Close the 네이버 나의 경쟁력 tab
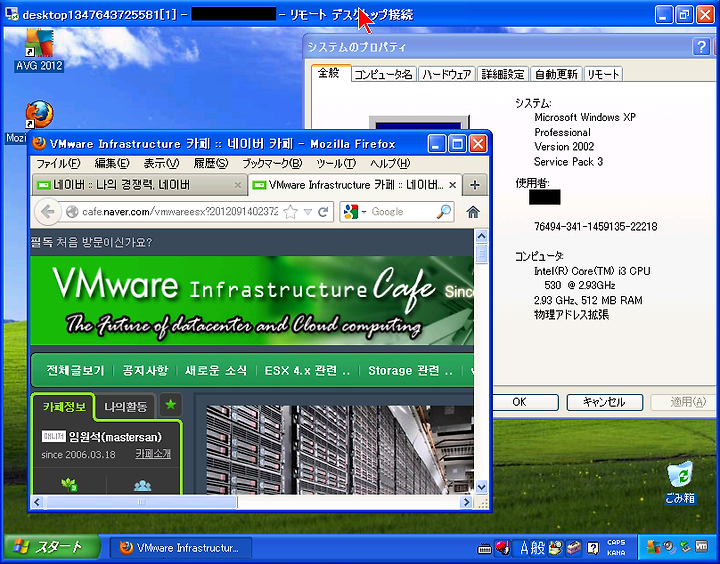The image size is (720, 564). click(x=237, y=185)
